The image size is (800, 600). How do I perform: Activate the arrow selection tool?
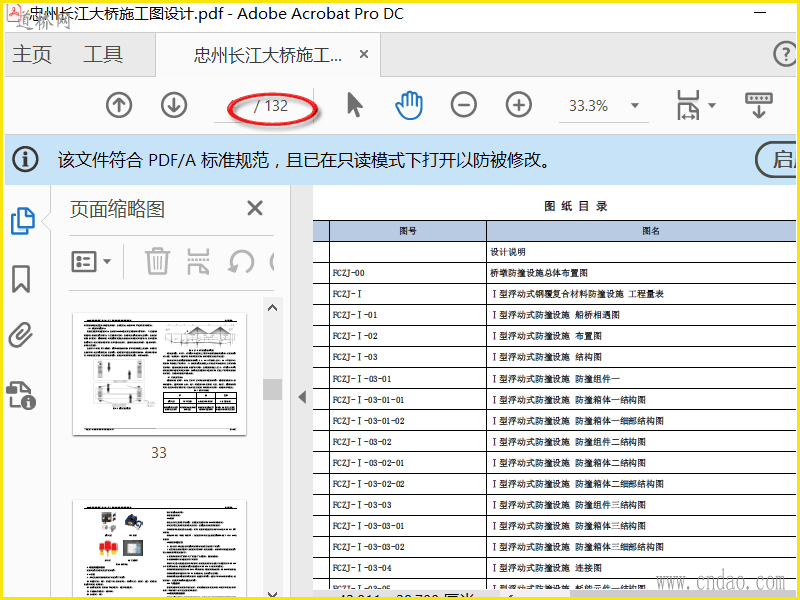coord(355,106)
